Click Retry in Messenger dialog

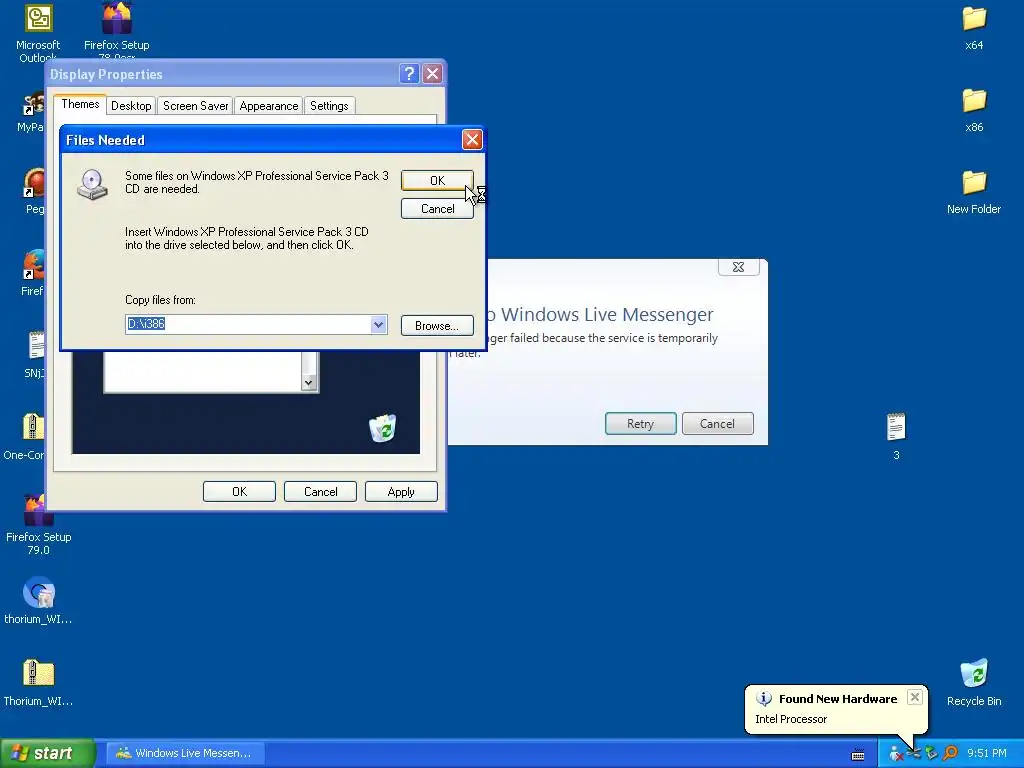[640, 424]
